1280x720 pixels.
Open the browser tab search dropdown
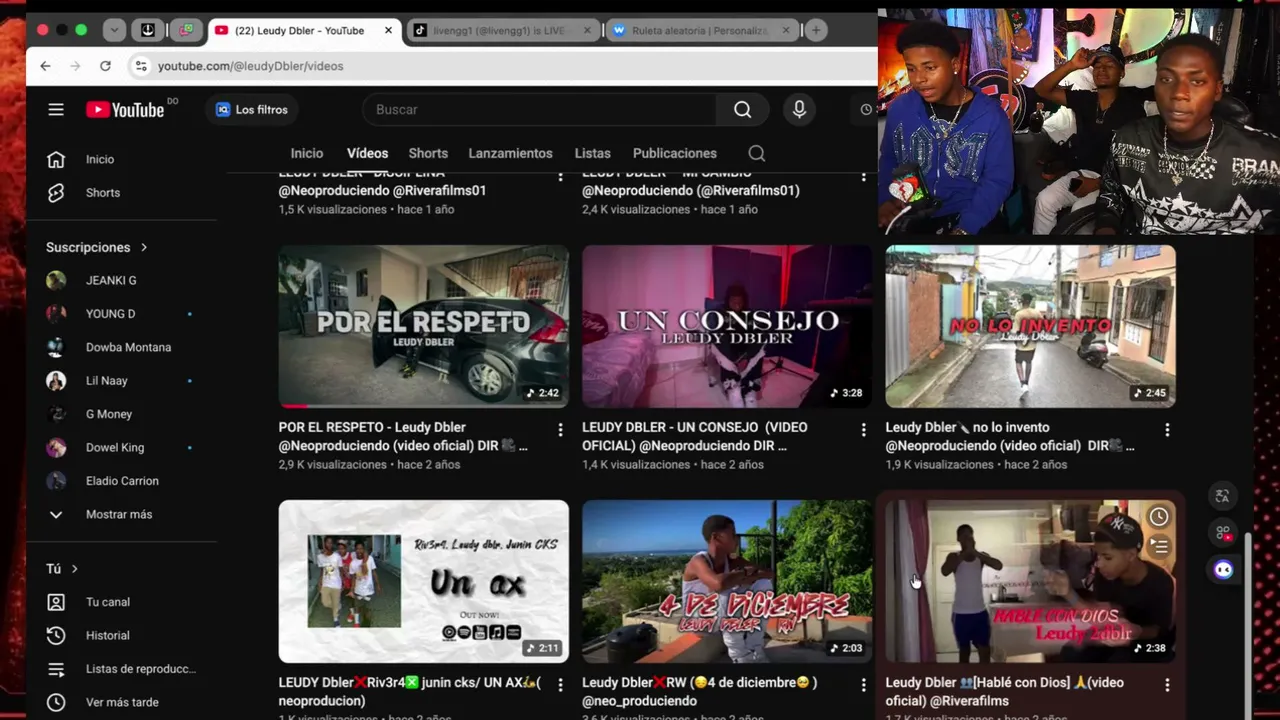coord(114,30)
